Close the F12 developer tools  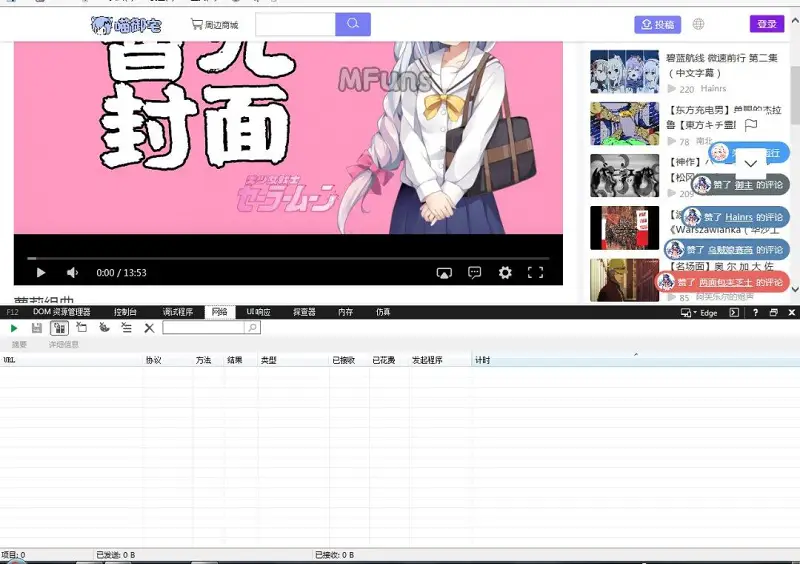(x=792, y=312)
